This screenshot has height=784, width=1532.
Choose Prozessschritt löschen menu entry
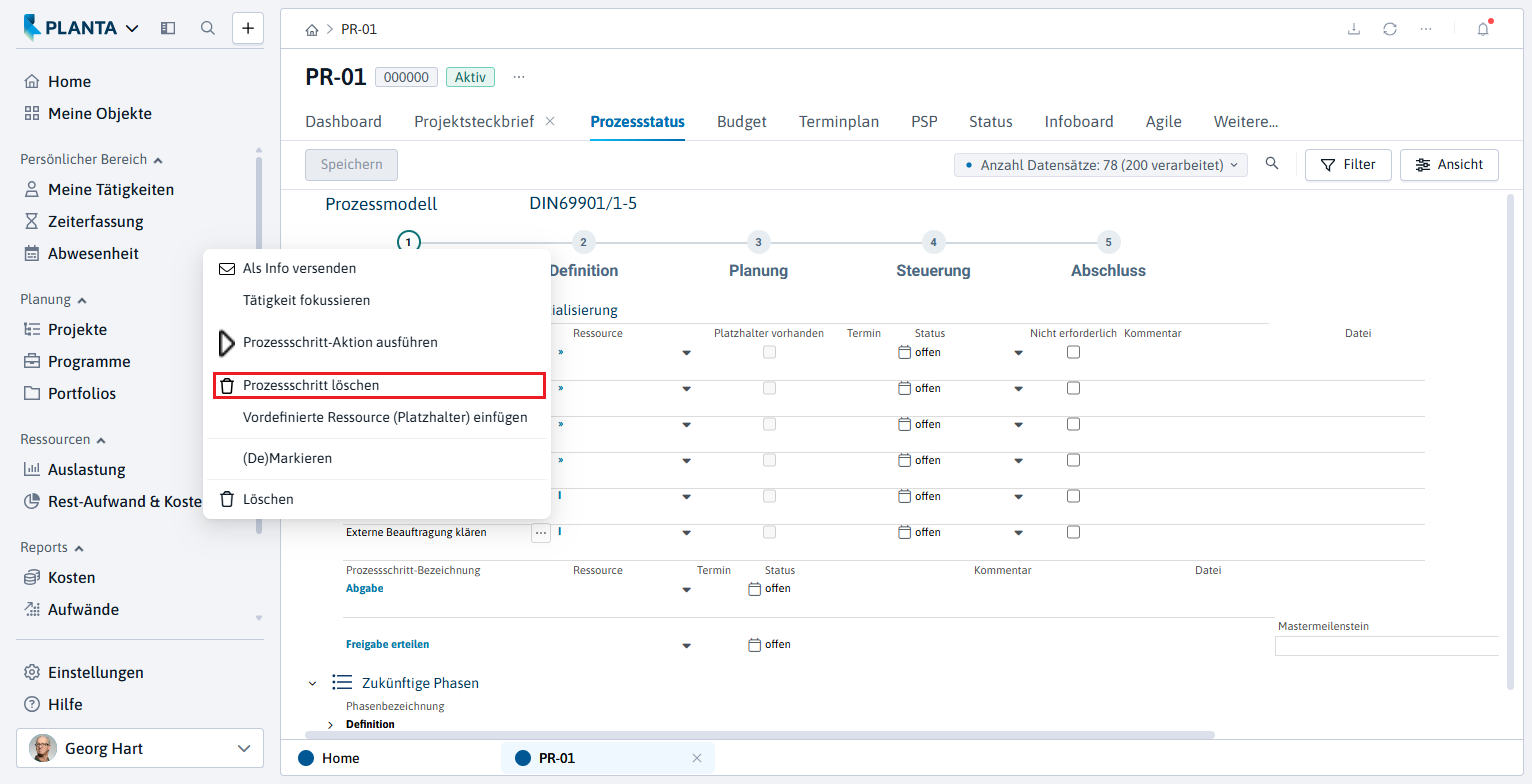pyautogui.click(x=379, y=385)
